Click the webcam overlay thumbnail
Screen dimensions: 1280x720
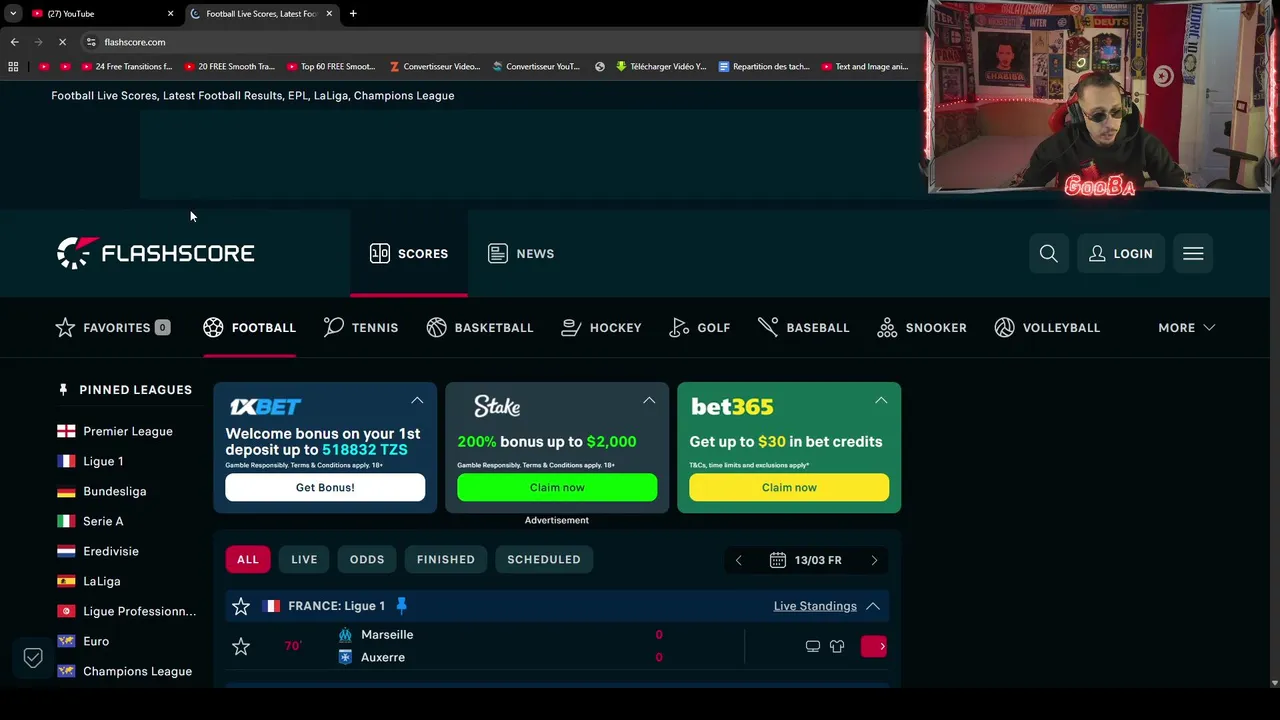click(1100, 97)
